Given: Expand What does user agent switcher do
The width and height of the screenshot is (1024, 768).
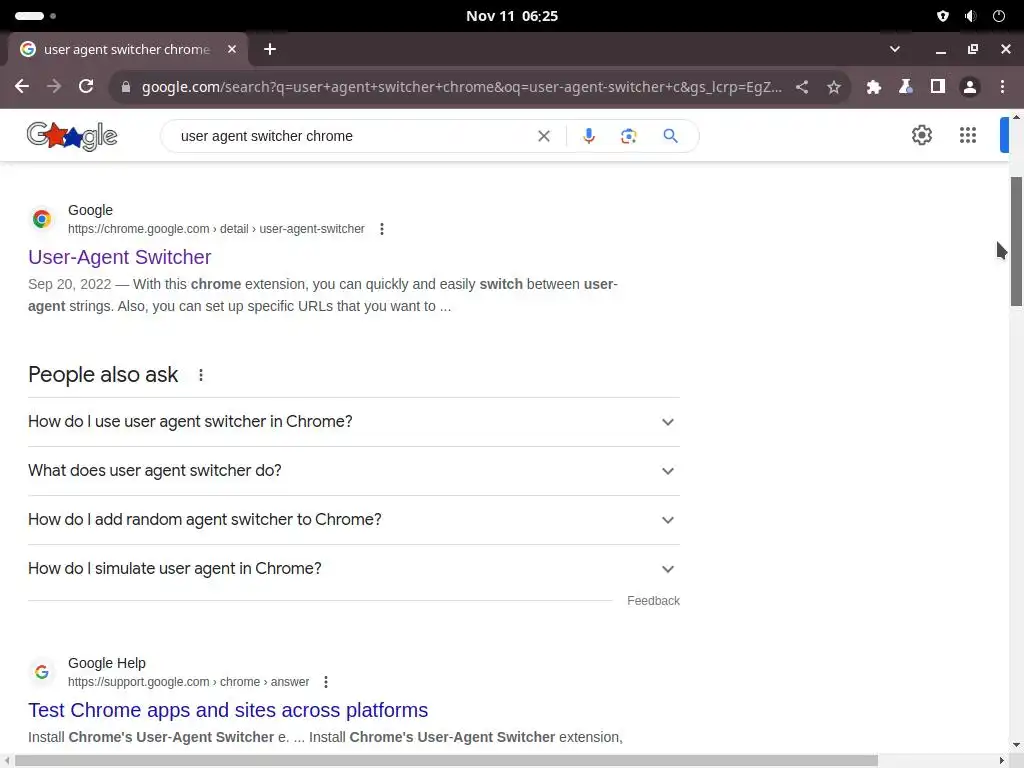Looking at the screenshot, I should coord(354,471).
